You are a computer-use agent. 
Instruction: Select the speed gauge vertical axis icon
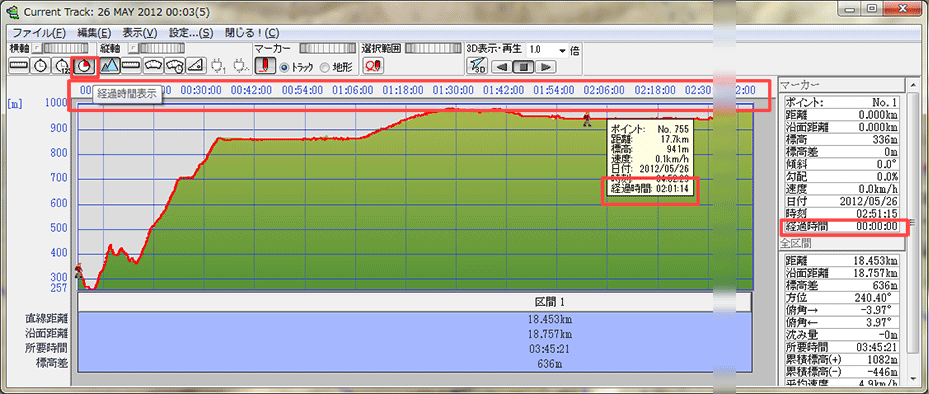pos(153,66)
